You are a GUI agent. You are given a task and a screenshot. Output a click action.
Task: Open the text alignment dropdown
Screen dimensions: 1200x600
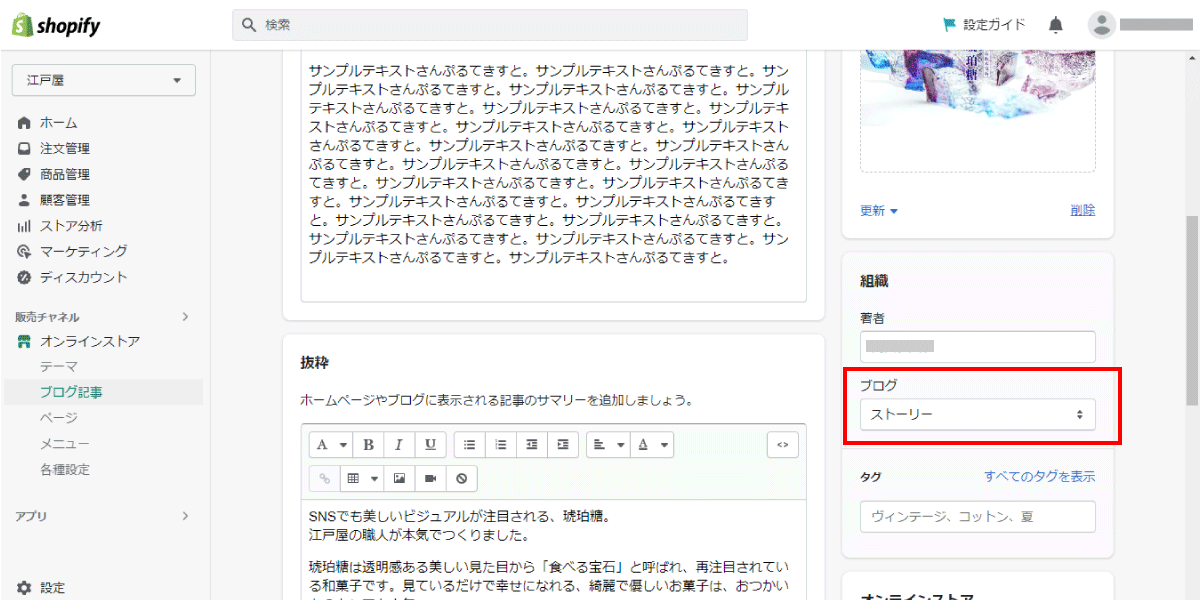(608, 445)
